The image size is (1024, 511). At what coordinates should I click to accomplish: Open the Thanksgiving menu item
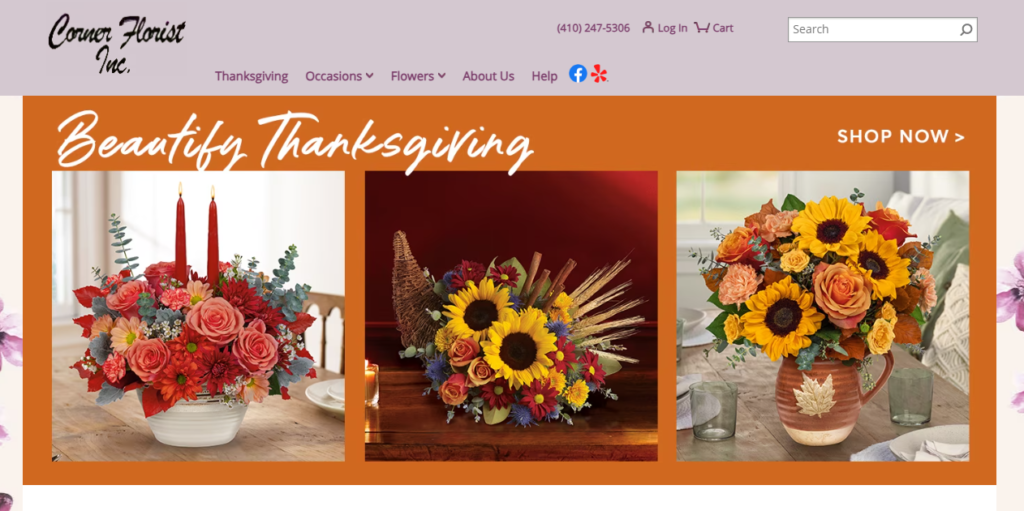(251, 76)
